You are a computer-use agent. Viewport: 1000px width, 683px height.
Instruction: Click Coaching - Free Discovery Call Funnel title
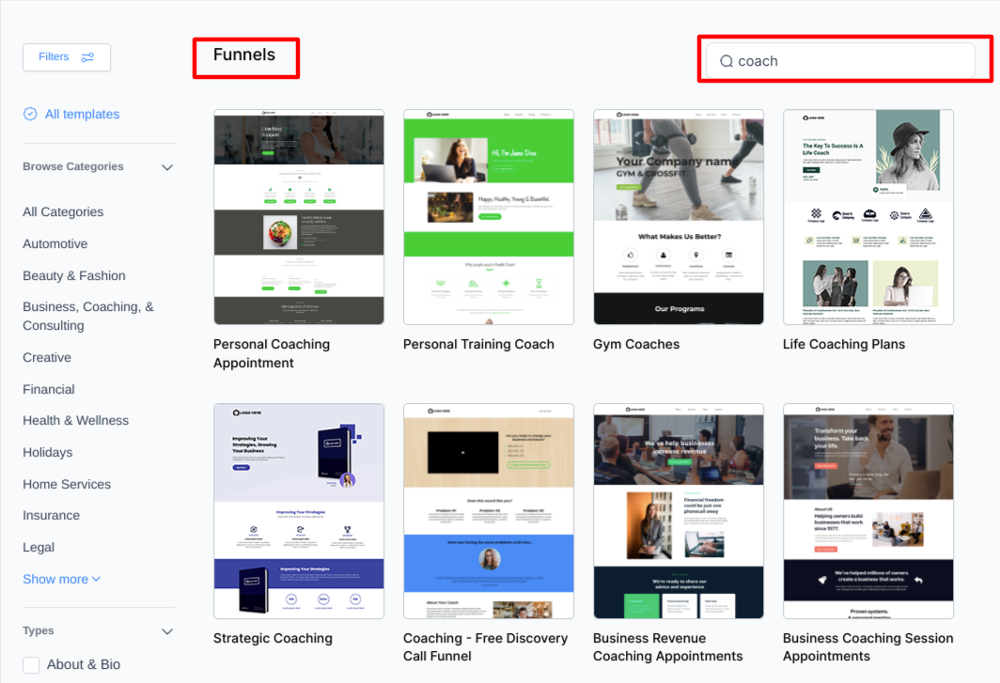485,647
